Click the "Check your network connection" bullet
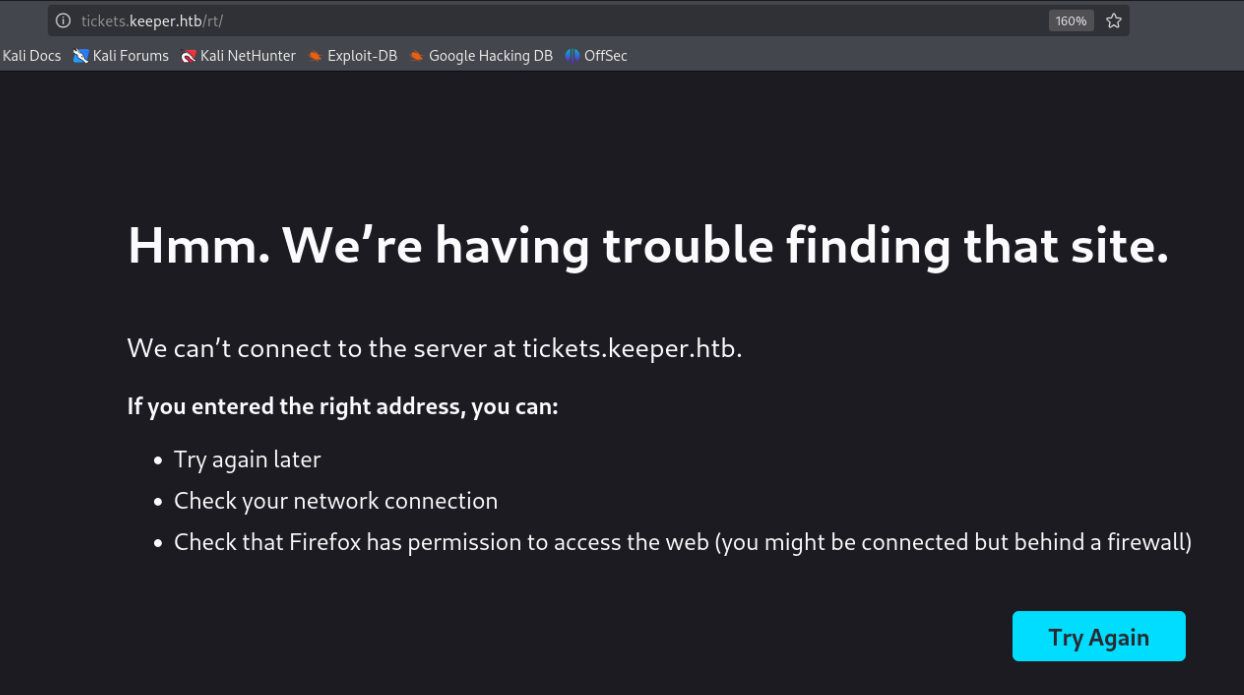Viewport: 1244px width, 695px height. [335, 501]
